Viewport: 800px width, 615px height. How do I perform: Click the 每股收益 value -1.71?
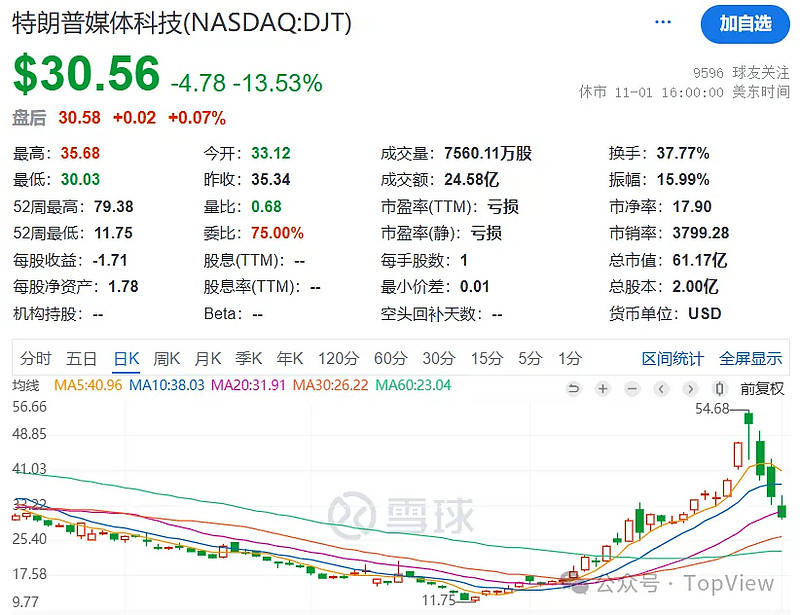point(110,260)
